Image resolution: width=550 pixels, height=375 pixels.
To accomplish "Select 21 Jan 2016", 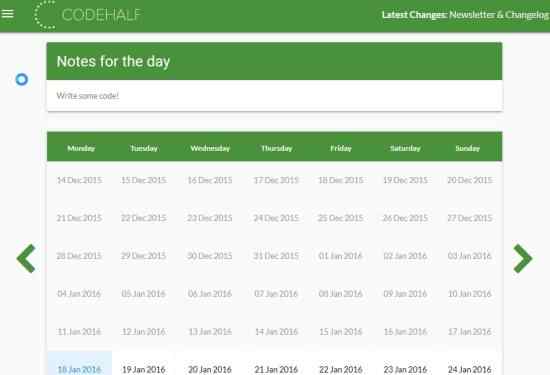I will pos(276,369).
